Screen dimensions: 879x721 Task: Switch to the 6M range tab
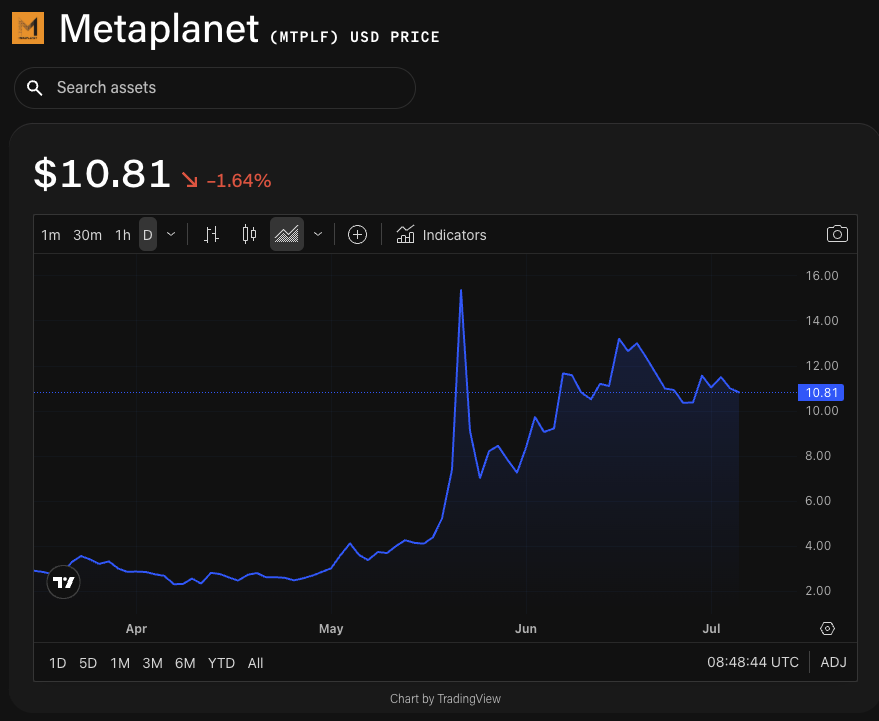point(185,662)
